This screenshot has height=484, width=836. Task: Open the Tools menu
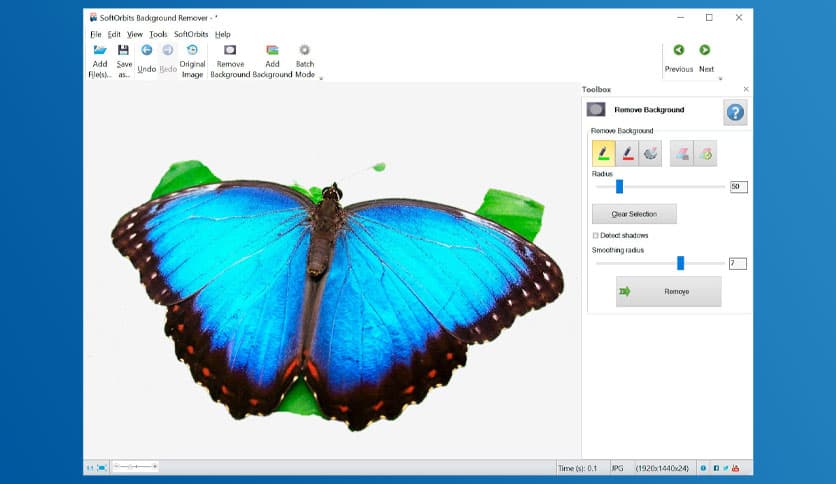click(158, 34)
